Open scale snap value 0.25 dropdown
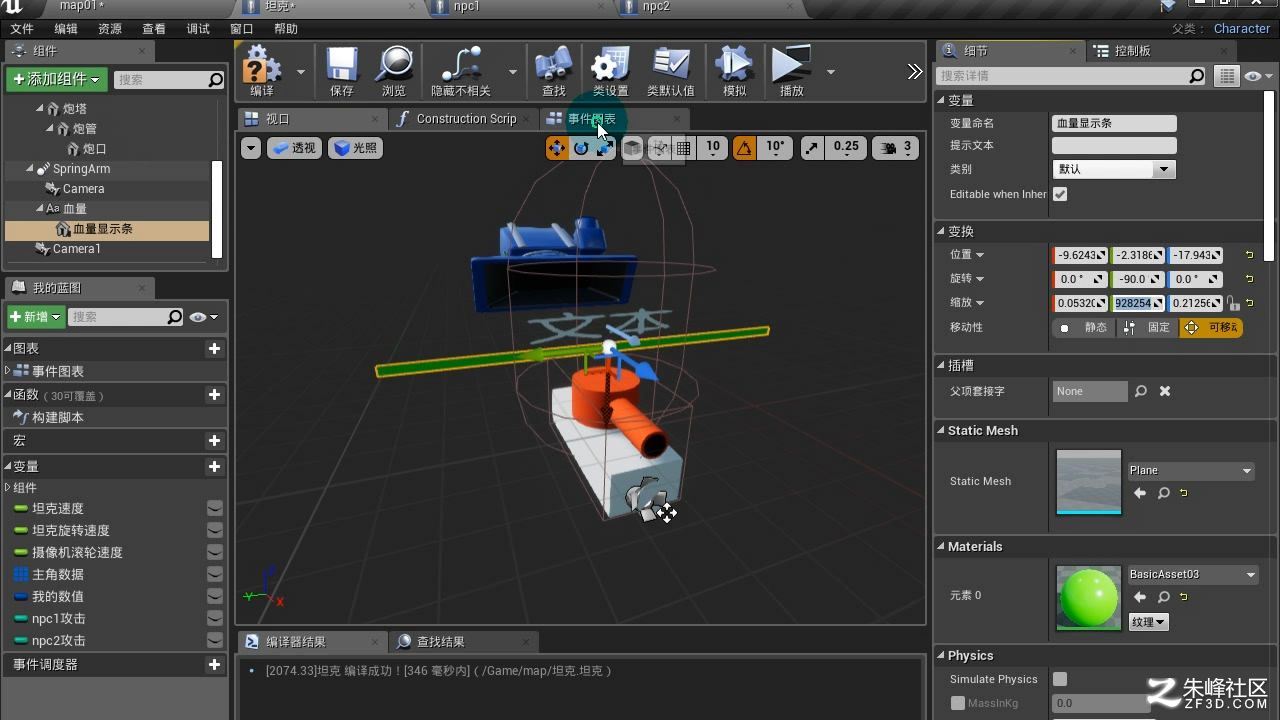The height and width of the screenshot is (720, 1280). [x=846, y=147]
